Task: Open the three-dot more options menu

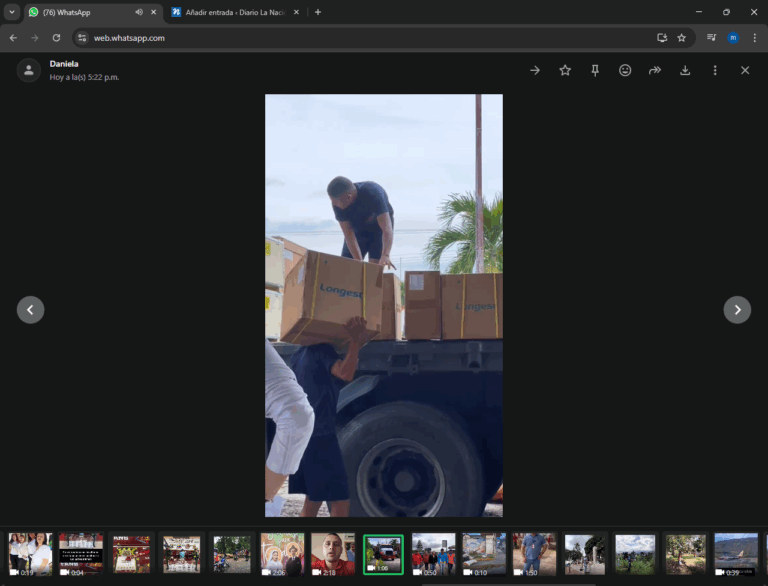Action: point(715,70)
